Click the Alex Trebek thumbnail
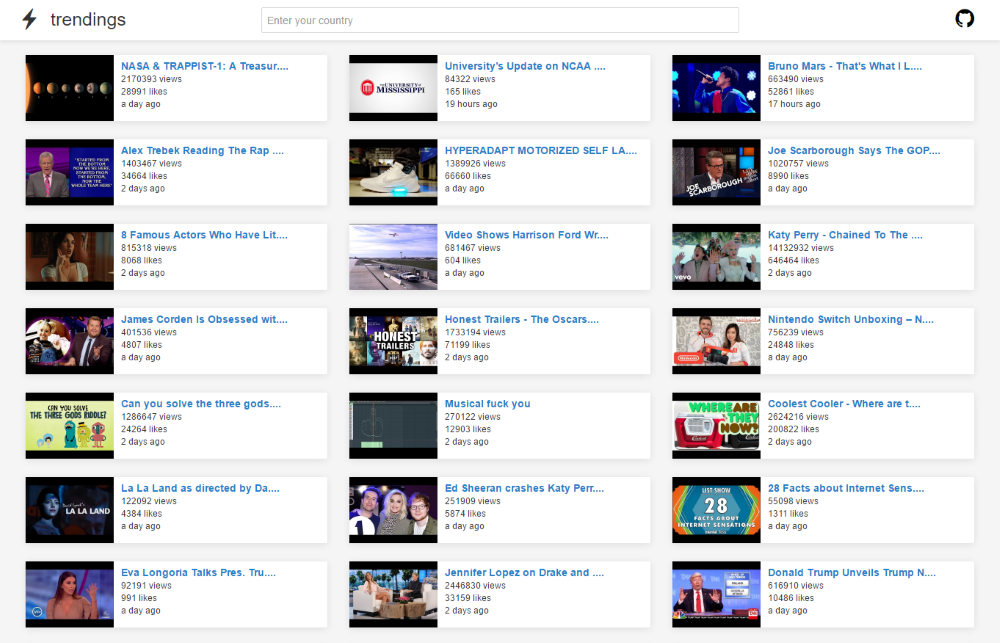 click(x=70, y=172)
